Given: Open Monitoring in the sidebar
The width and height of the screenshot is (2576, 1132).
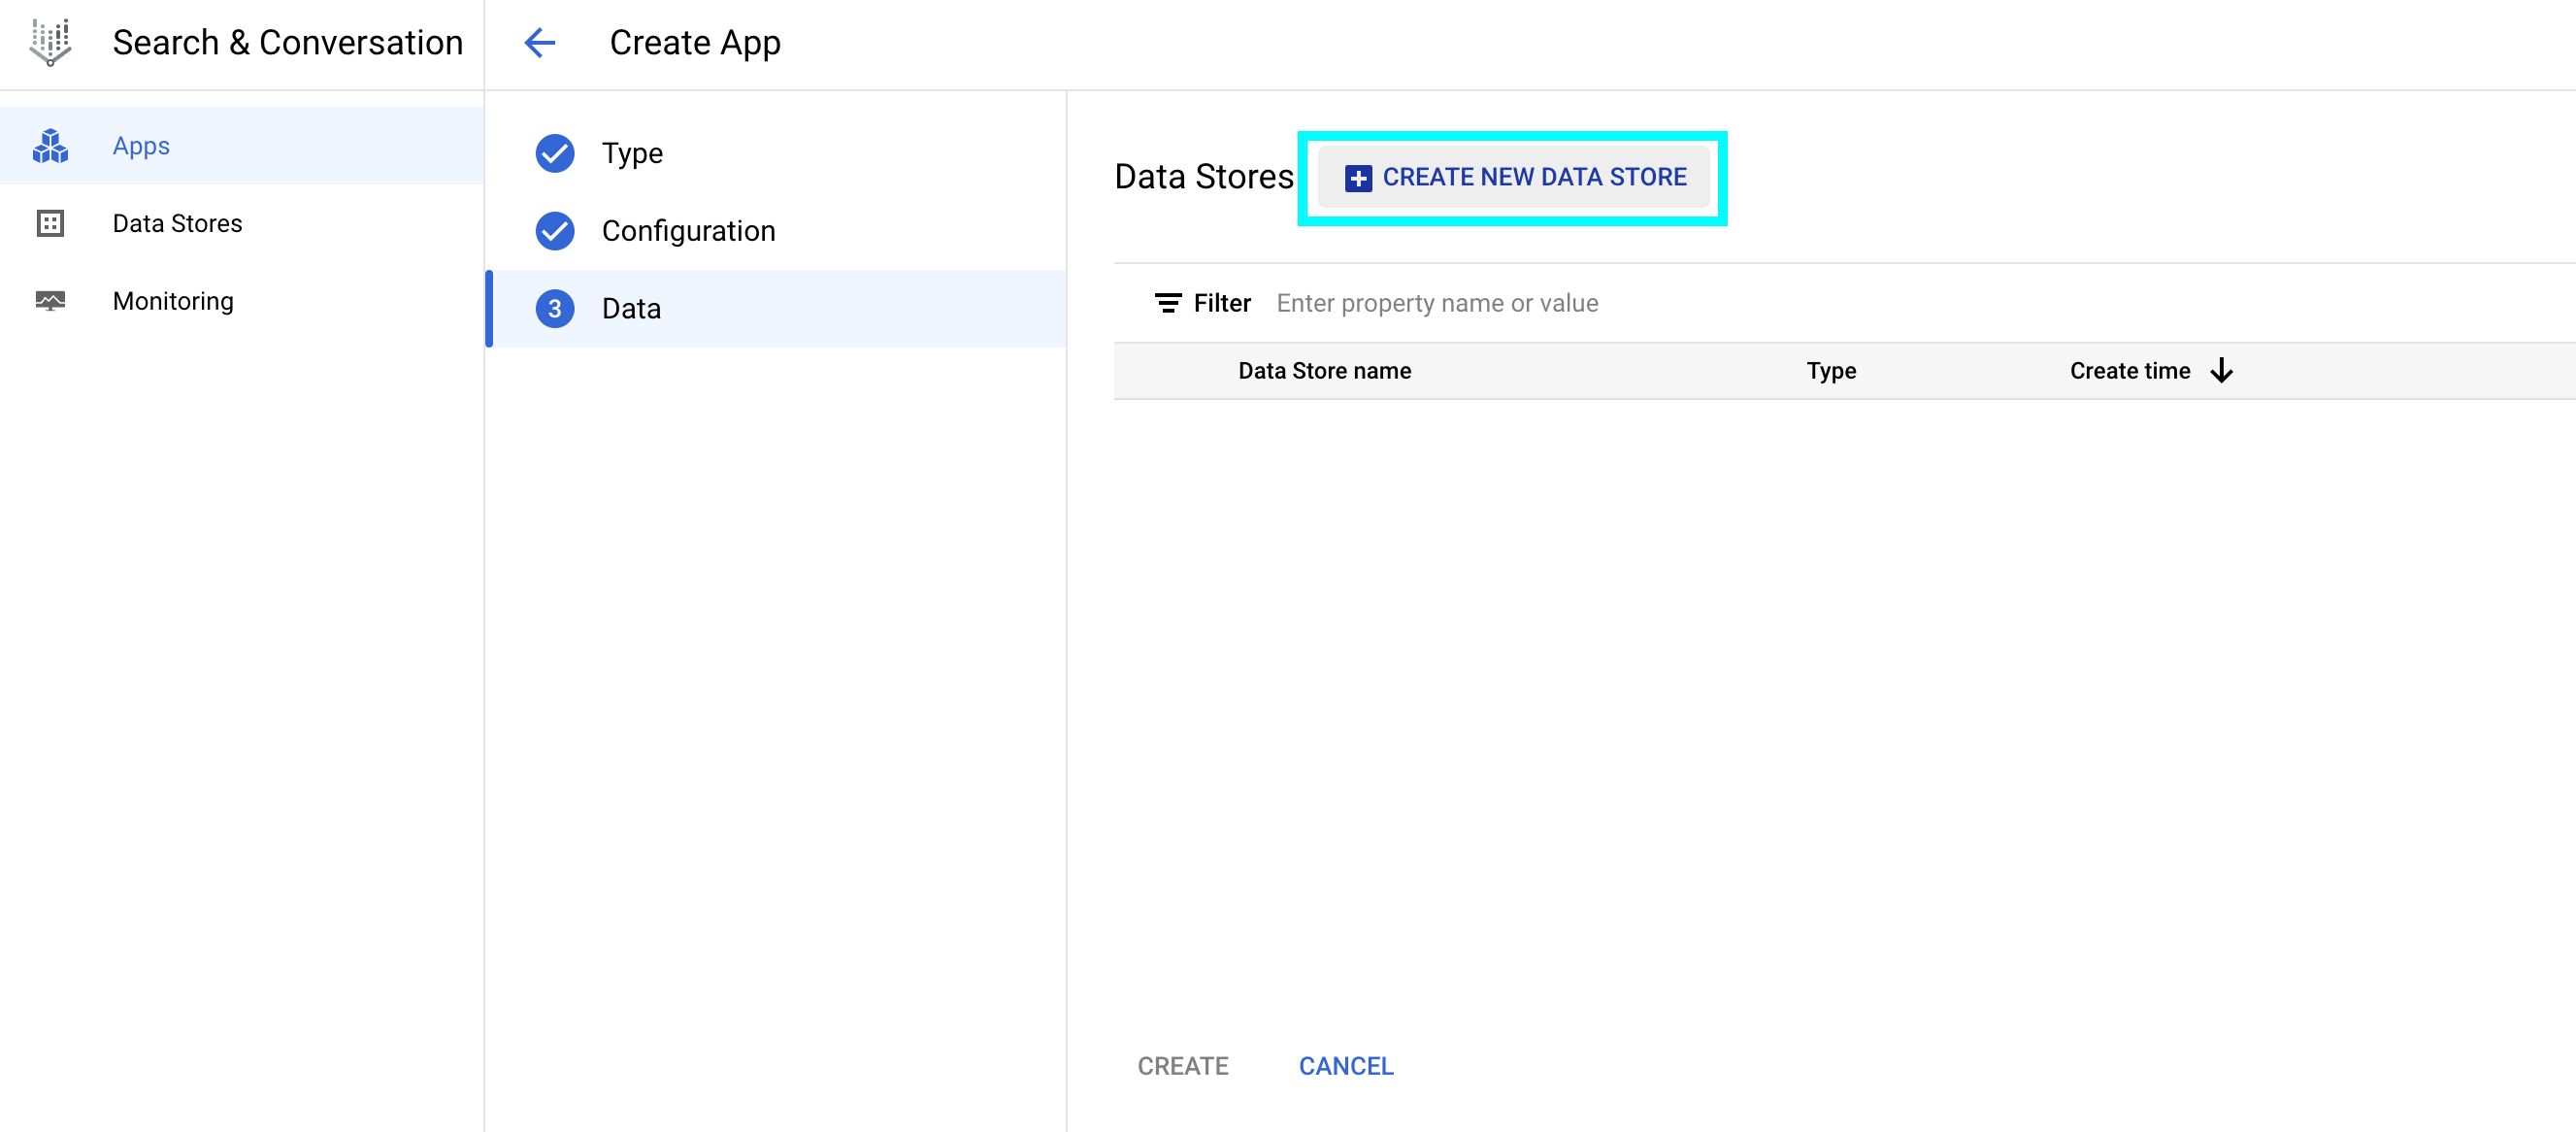Looking at the screenshot, I should tap(173, 300).
